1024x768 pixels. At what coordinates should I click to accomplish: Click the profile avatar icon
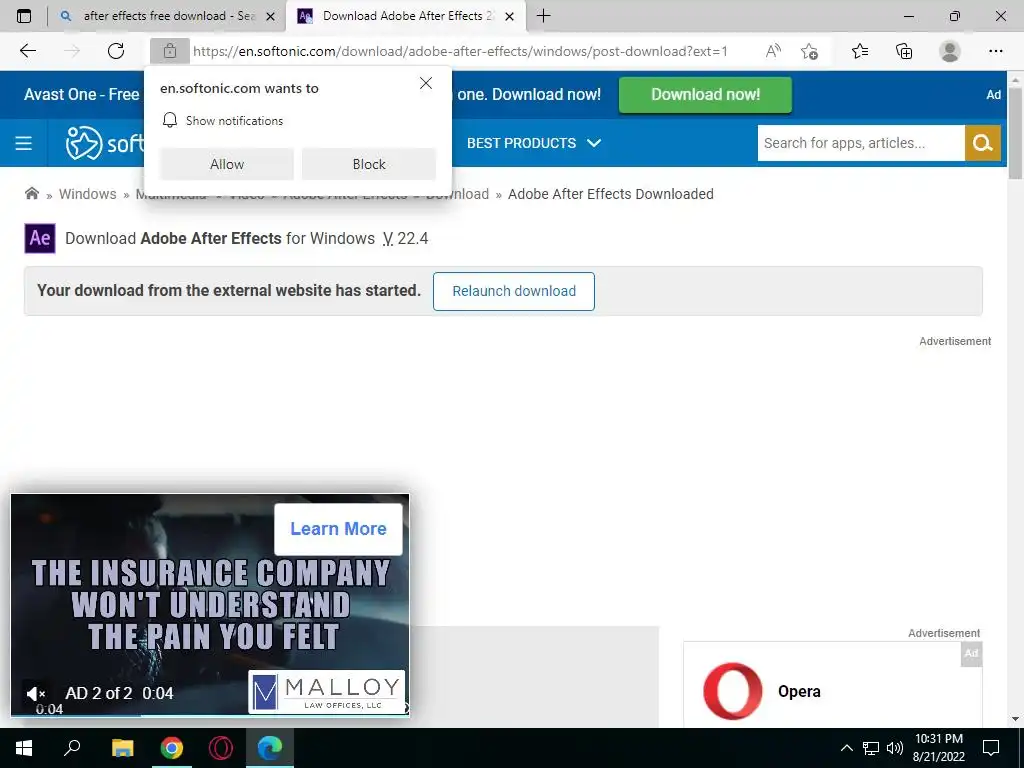(950, 51)
